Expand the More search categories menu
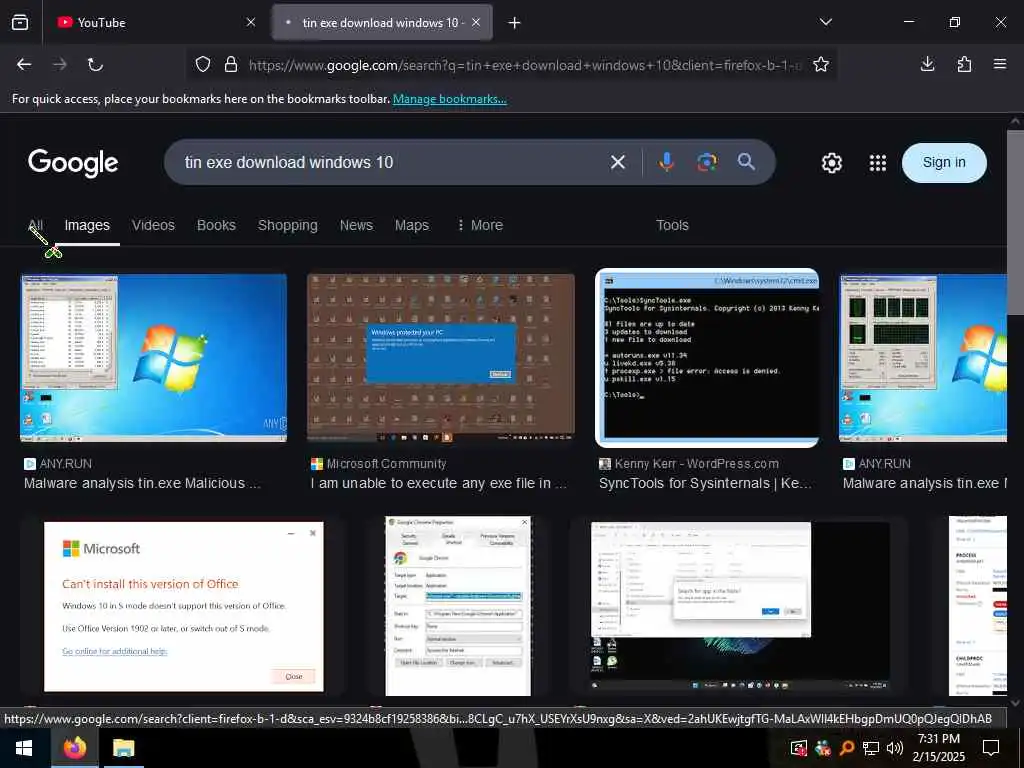The width and height of the screenshot is (1024, 768). click(480, 225)
